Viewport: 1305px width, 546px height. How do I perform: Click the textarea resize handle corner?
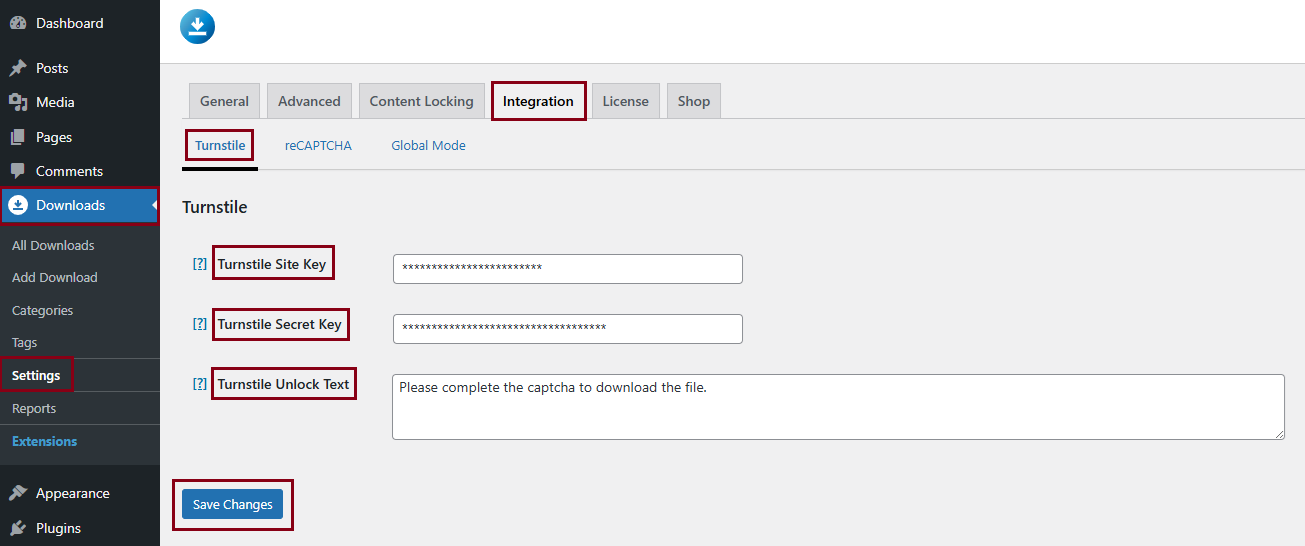point(1279,434)
